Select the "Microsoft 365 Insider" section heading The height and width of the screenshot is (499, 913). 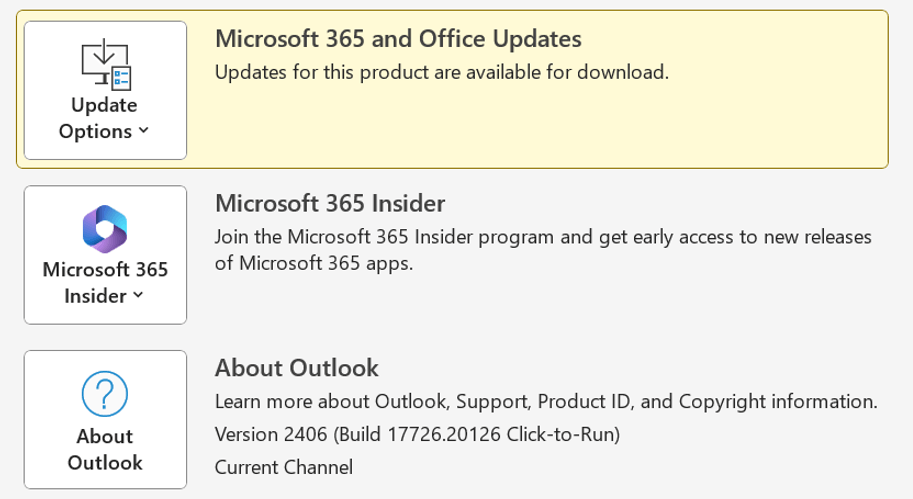(330, 204)
